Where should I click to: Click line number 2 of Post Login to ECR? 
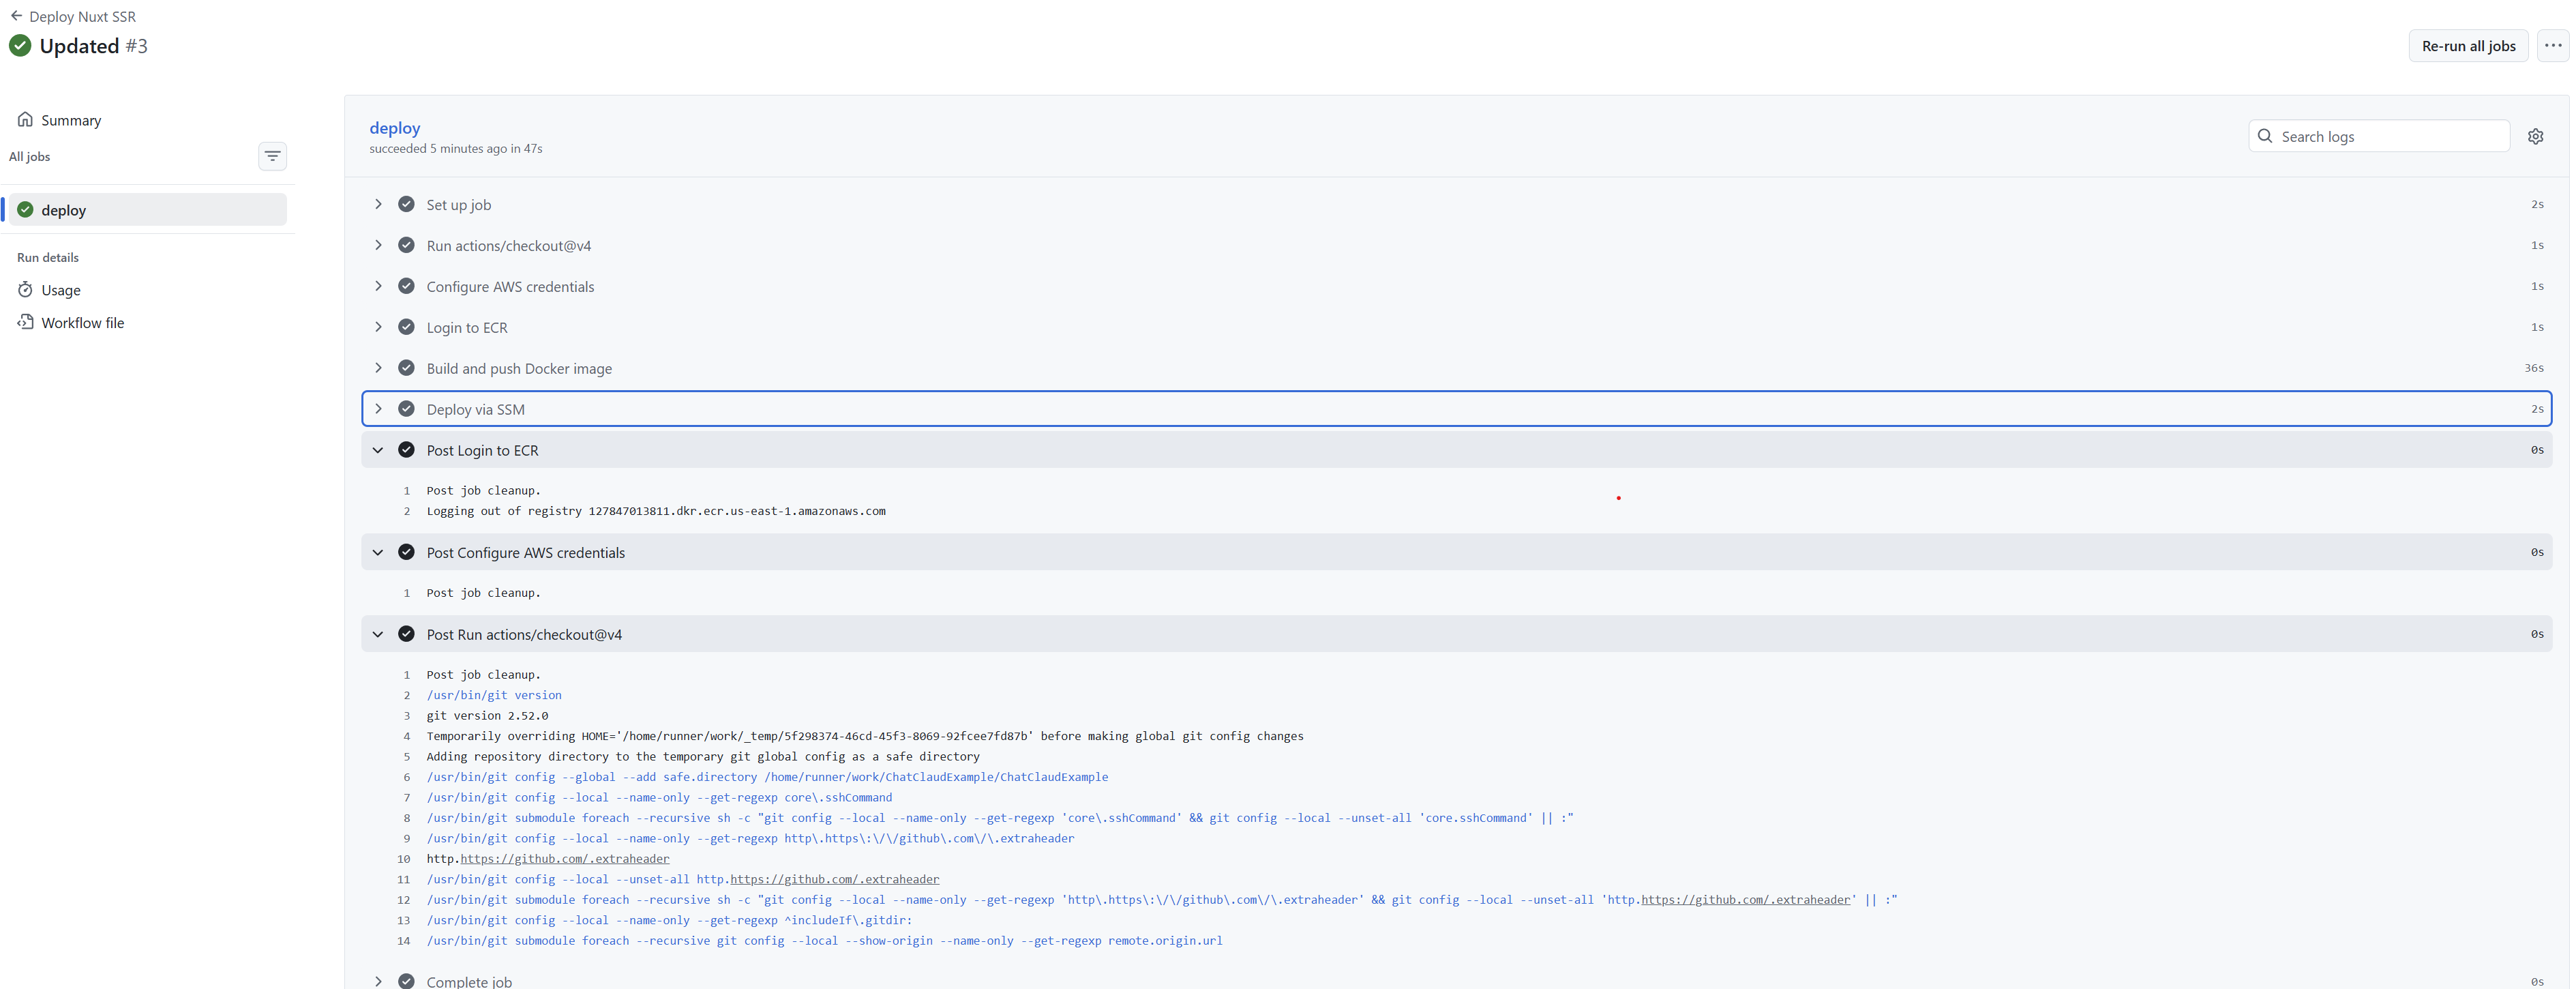pos(407,511)
